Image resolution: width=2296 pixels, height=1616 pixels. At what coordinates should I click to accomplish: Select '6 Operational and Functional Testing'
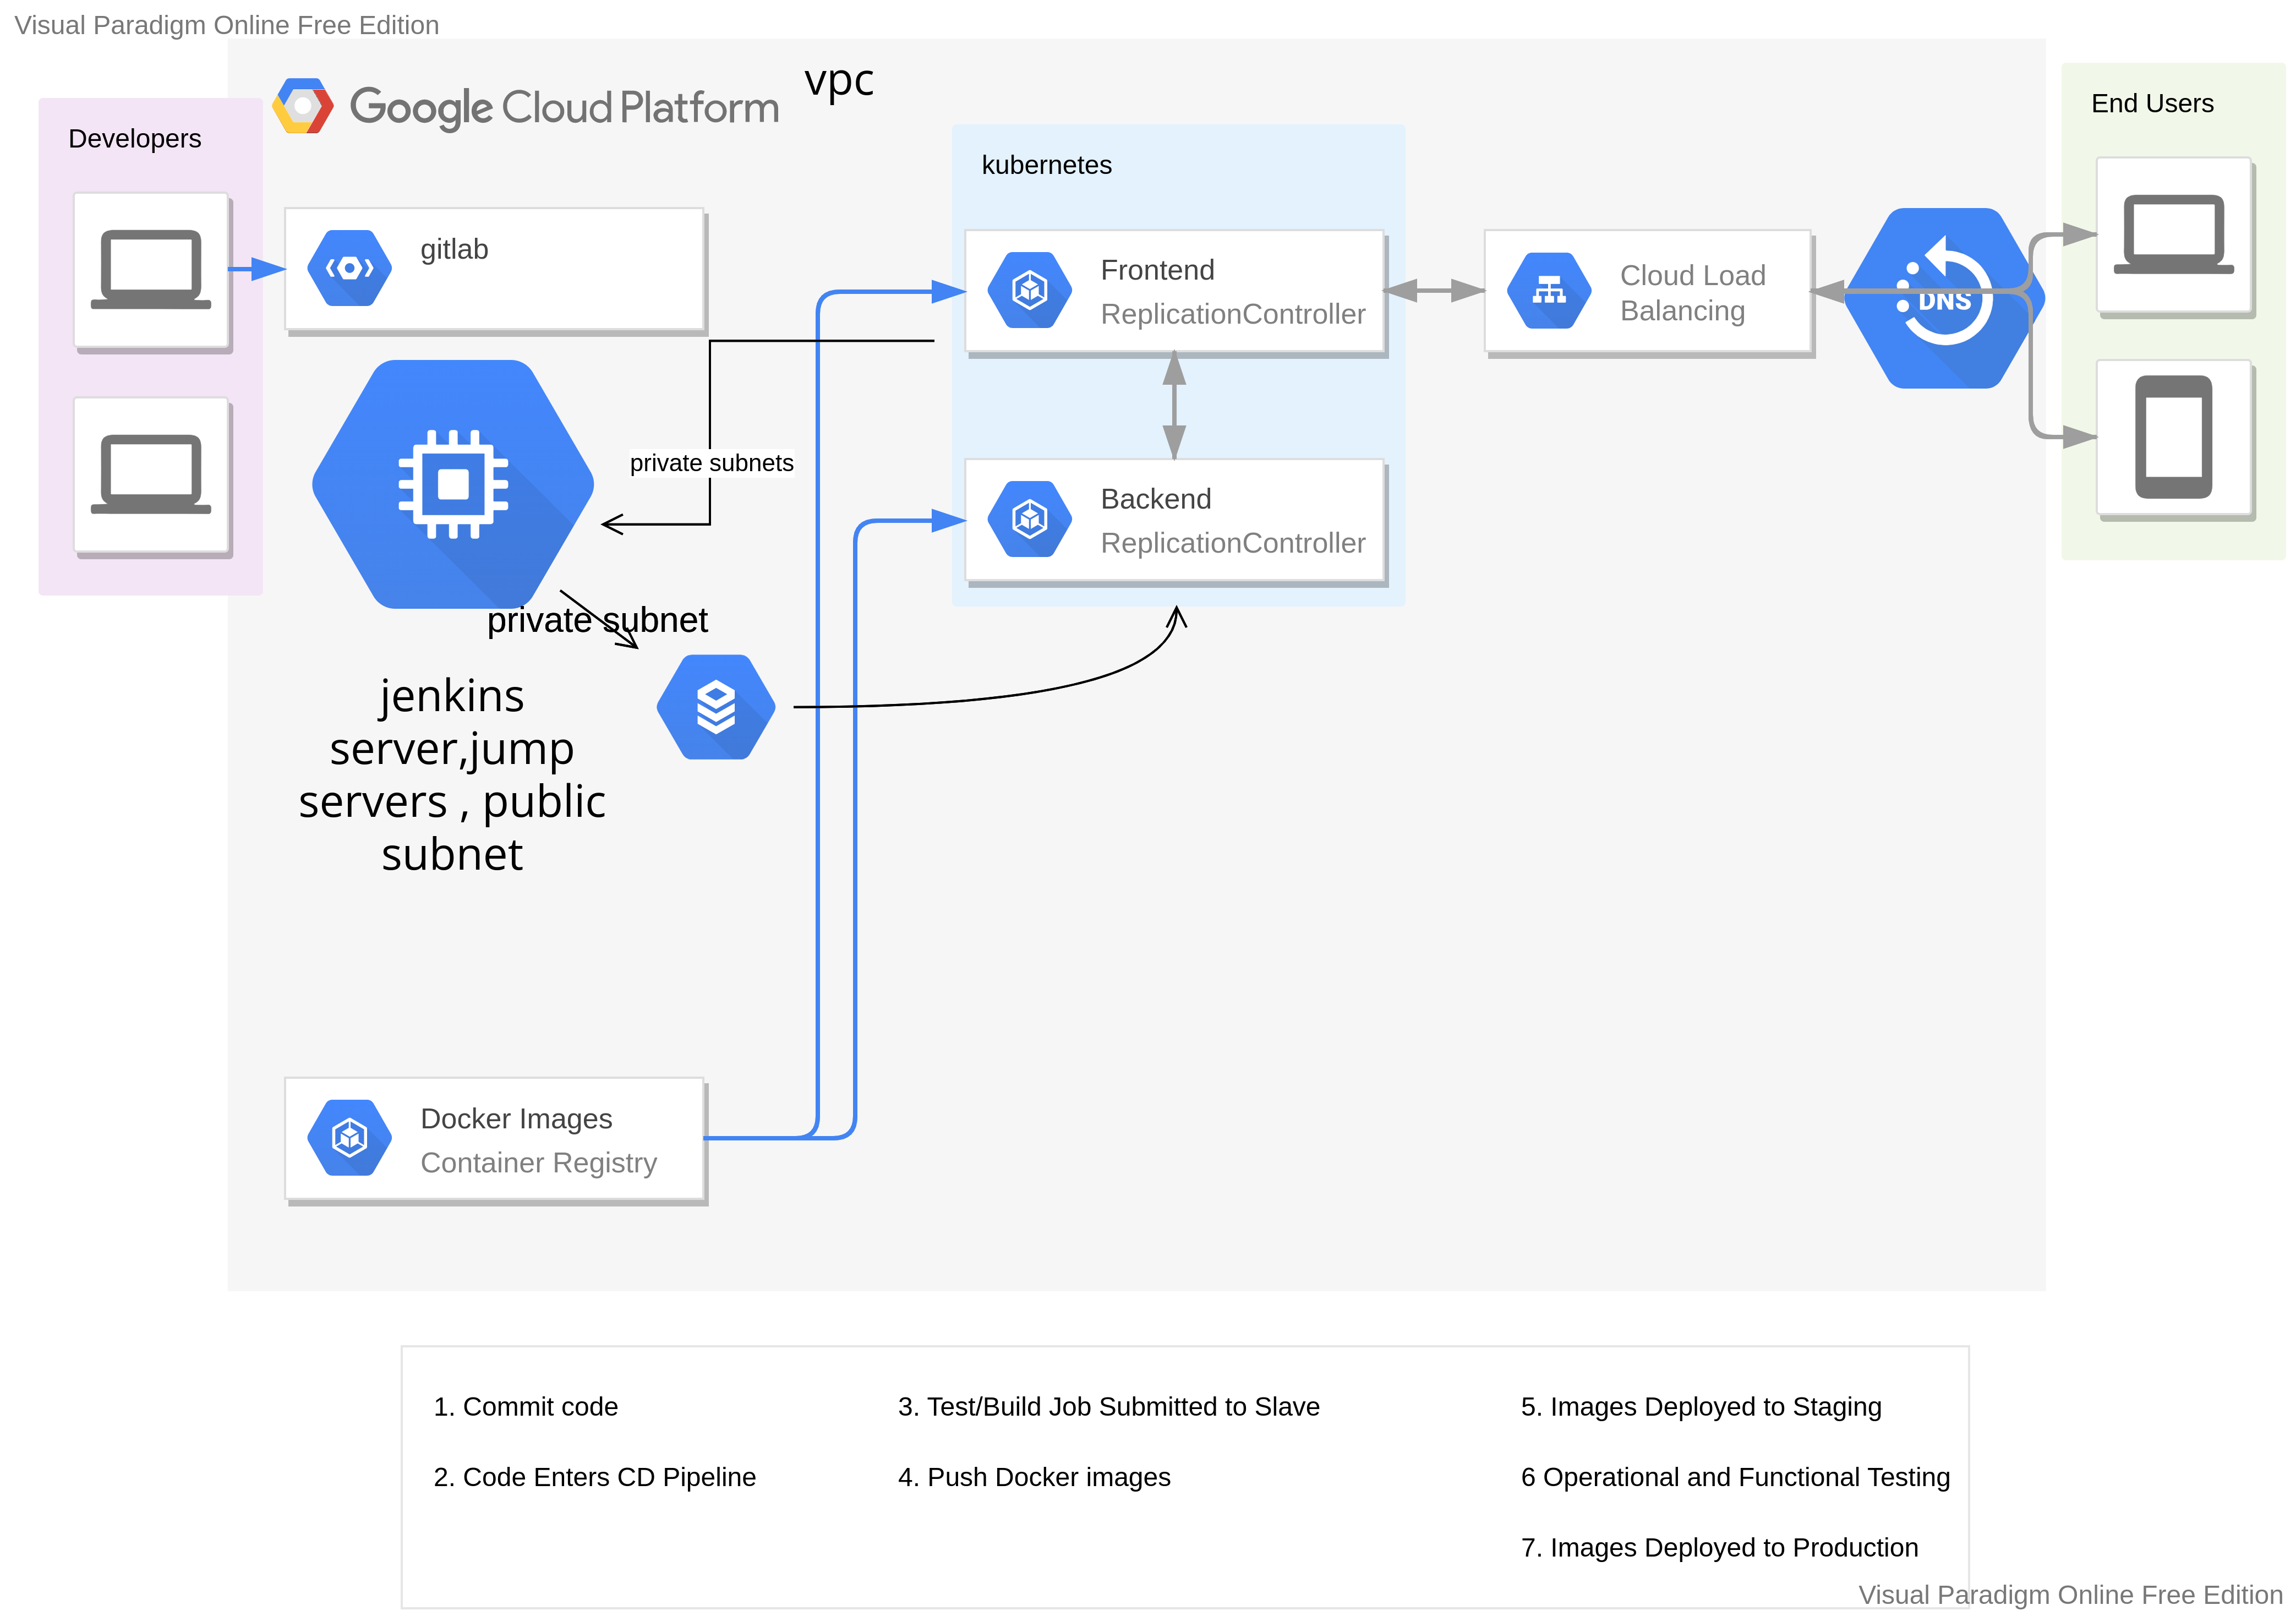(1735, 1478)
